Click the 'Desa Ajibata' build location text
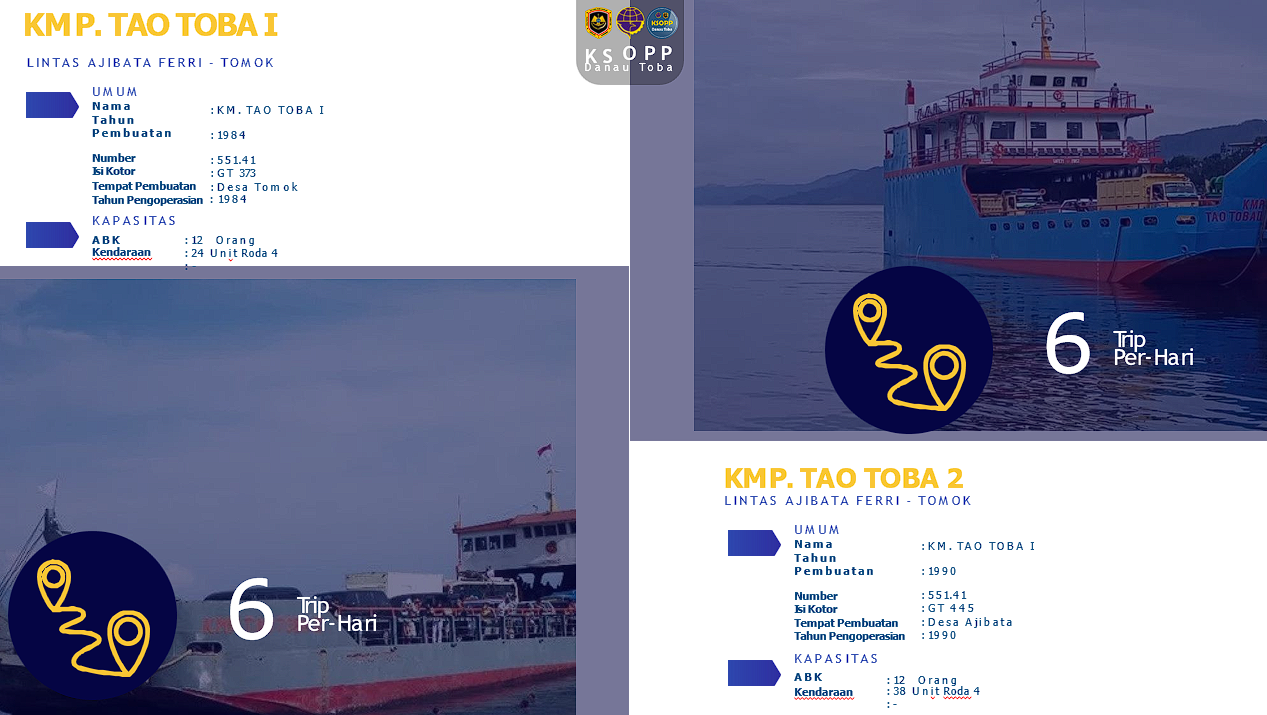Viewport: 1267px width, 715px height. pyautogui.click(x=970, y=622)
